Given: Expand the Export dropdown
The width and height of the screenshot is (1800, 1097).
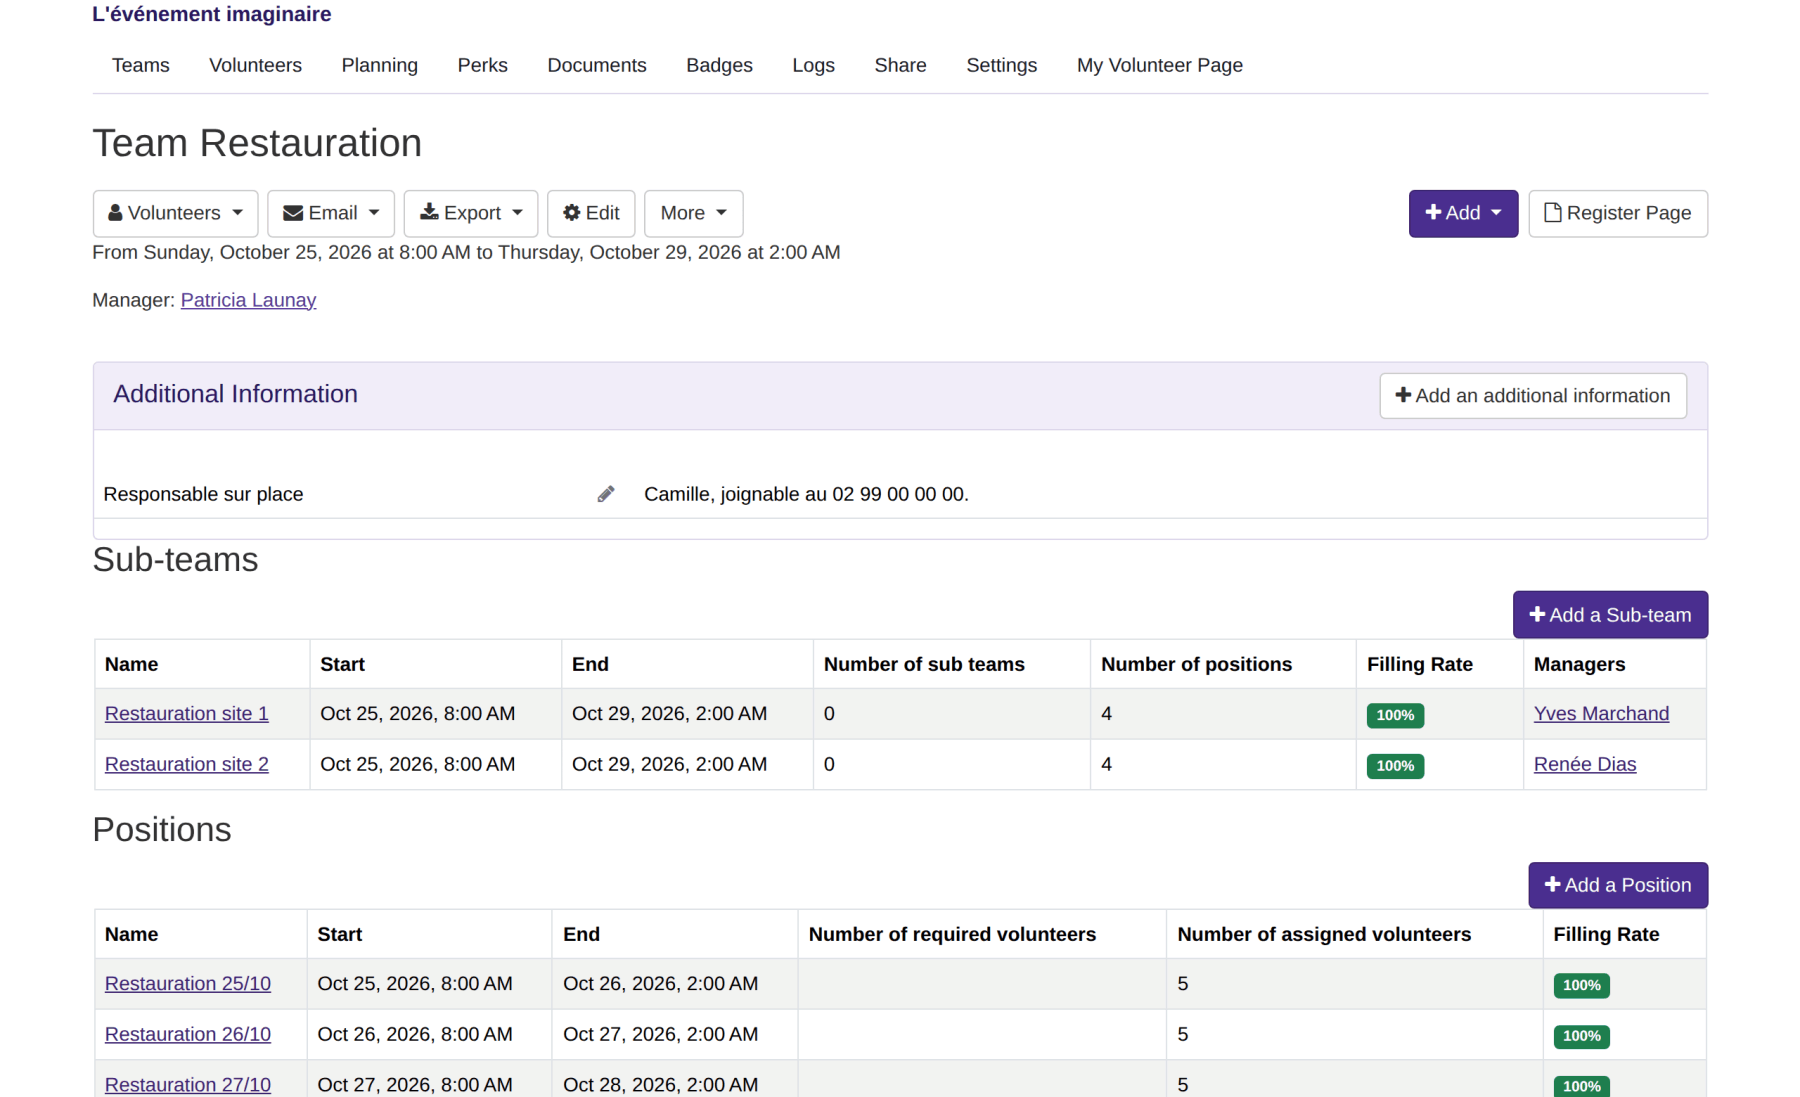Looking at the screenshot, I should 471,213.
